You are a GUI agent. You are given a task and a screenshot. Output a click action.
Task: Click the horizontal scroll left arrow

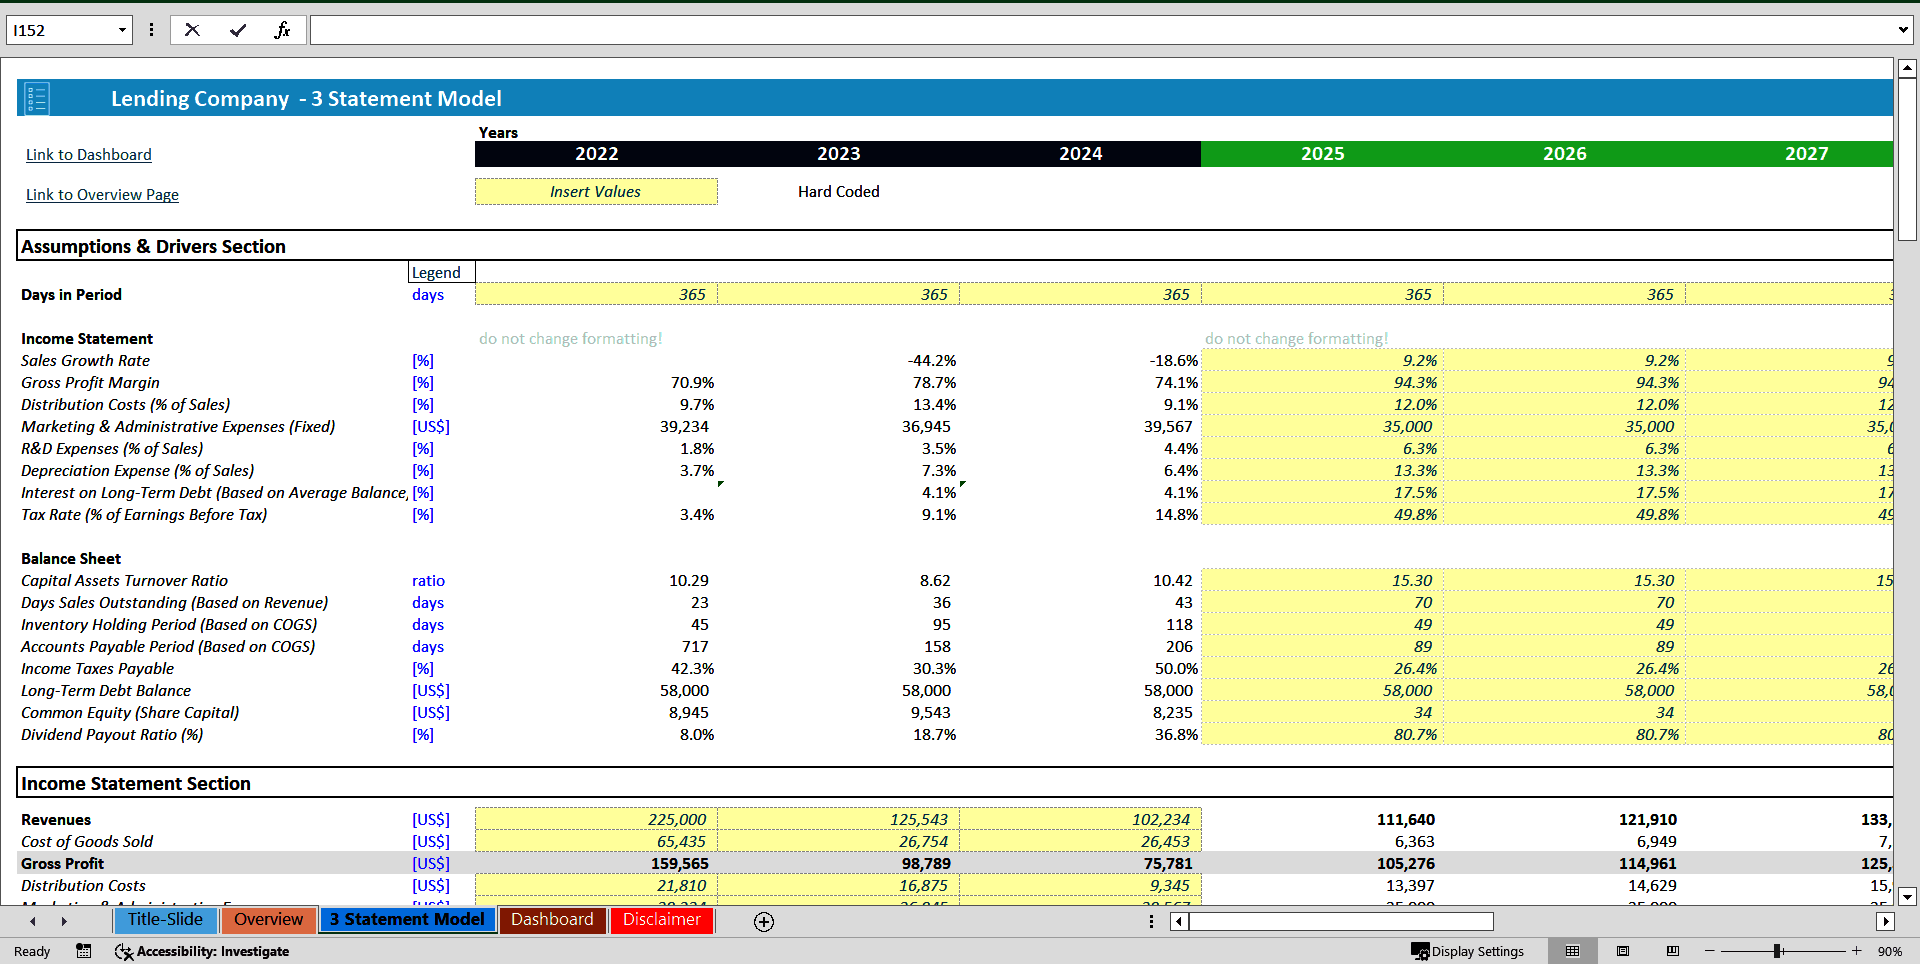[1180, 921]
